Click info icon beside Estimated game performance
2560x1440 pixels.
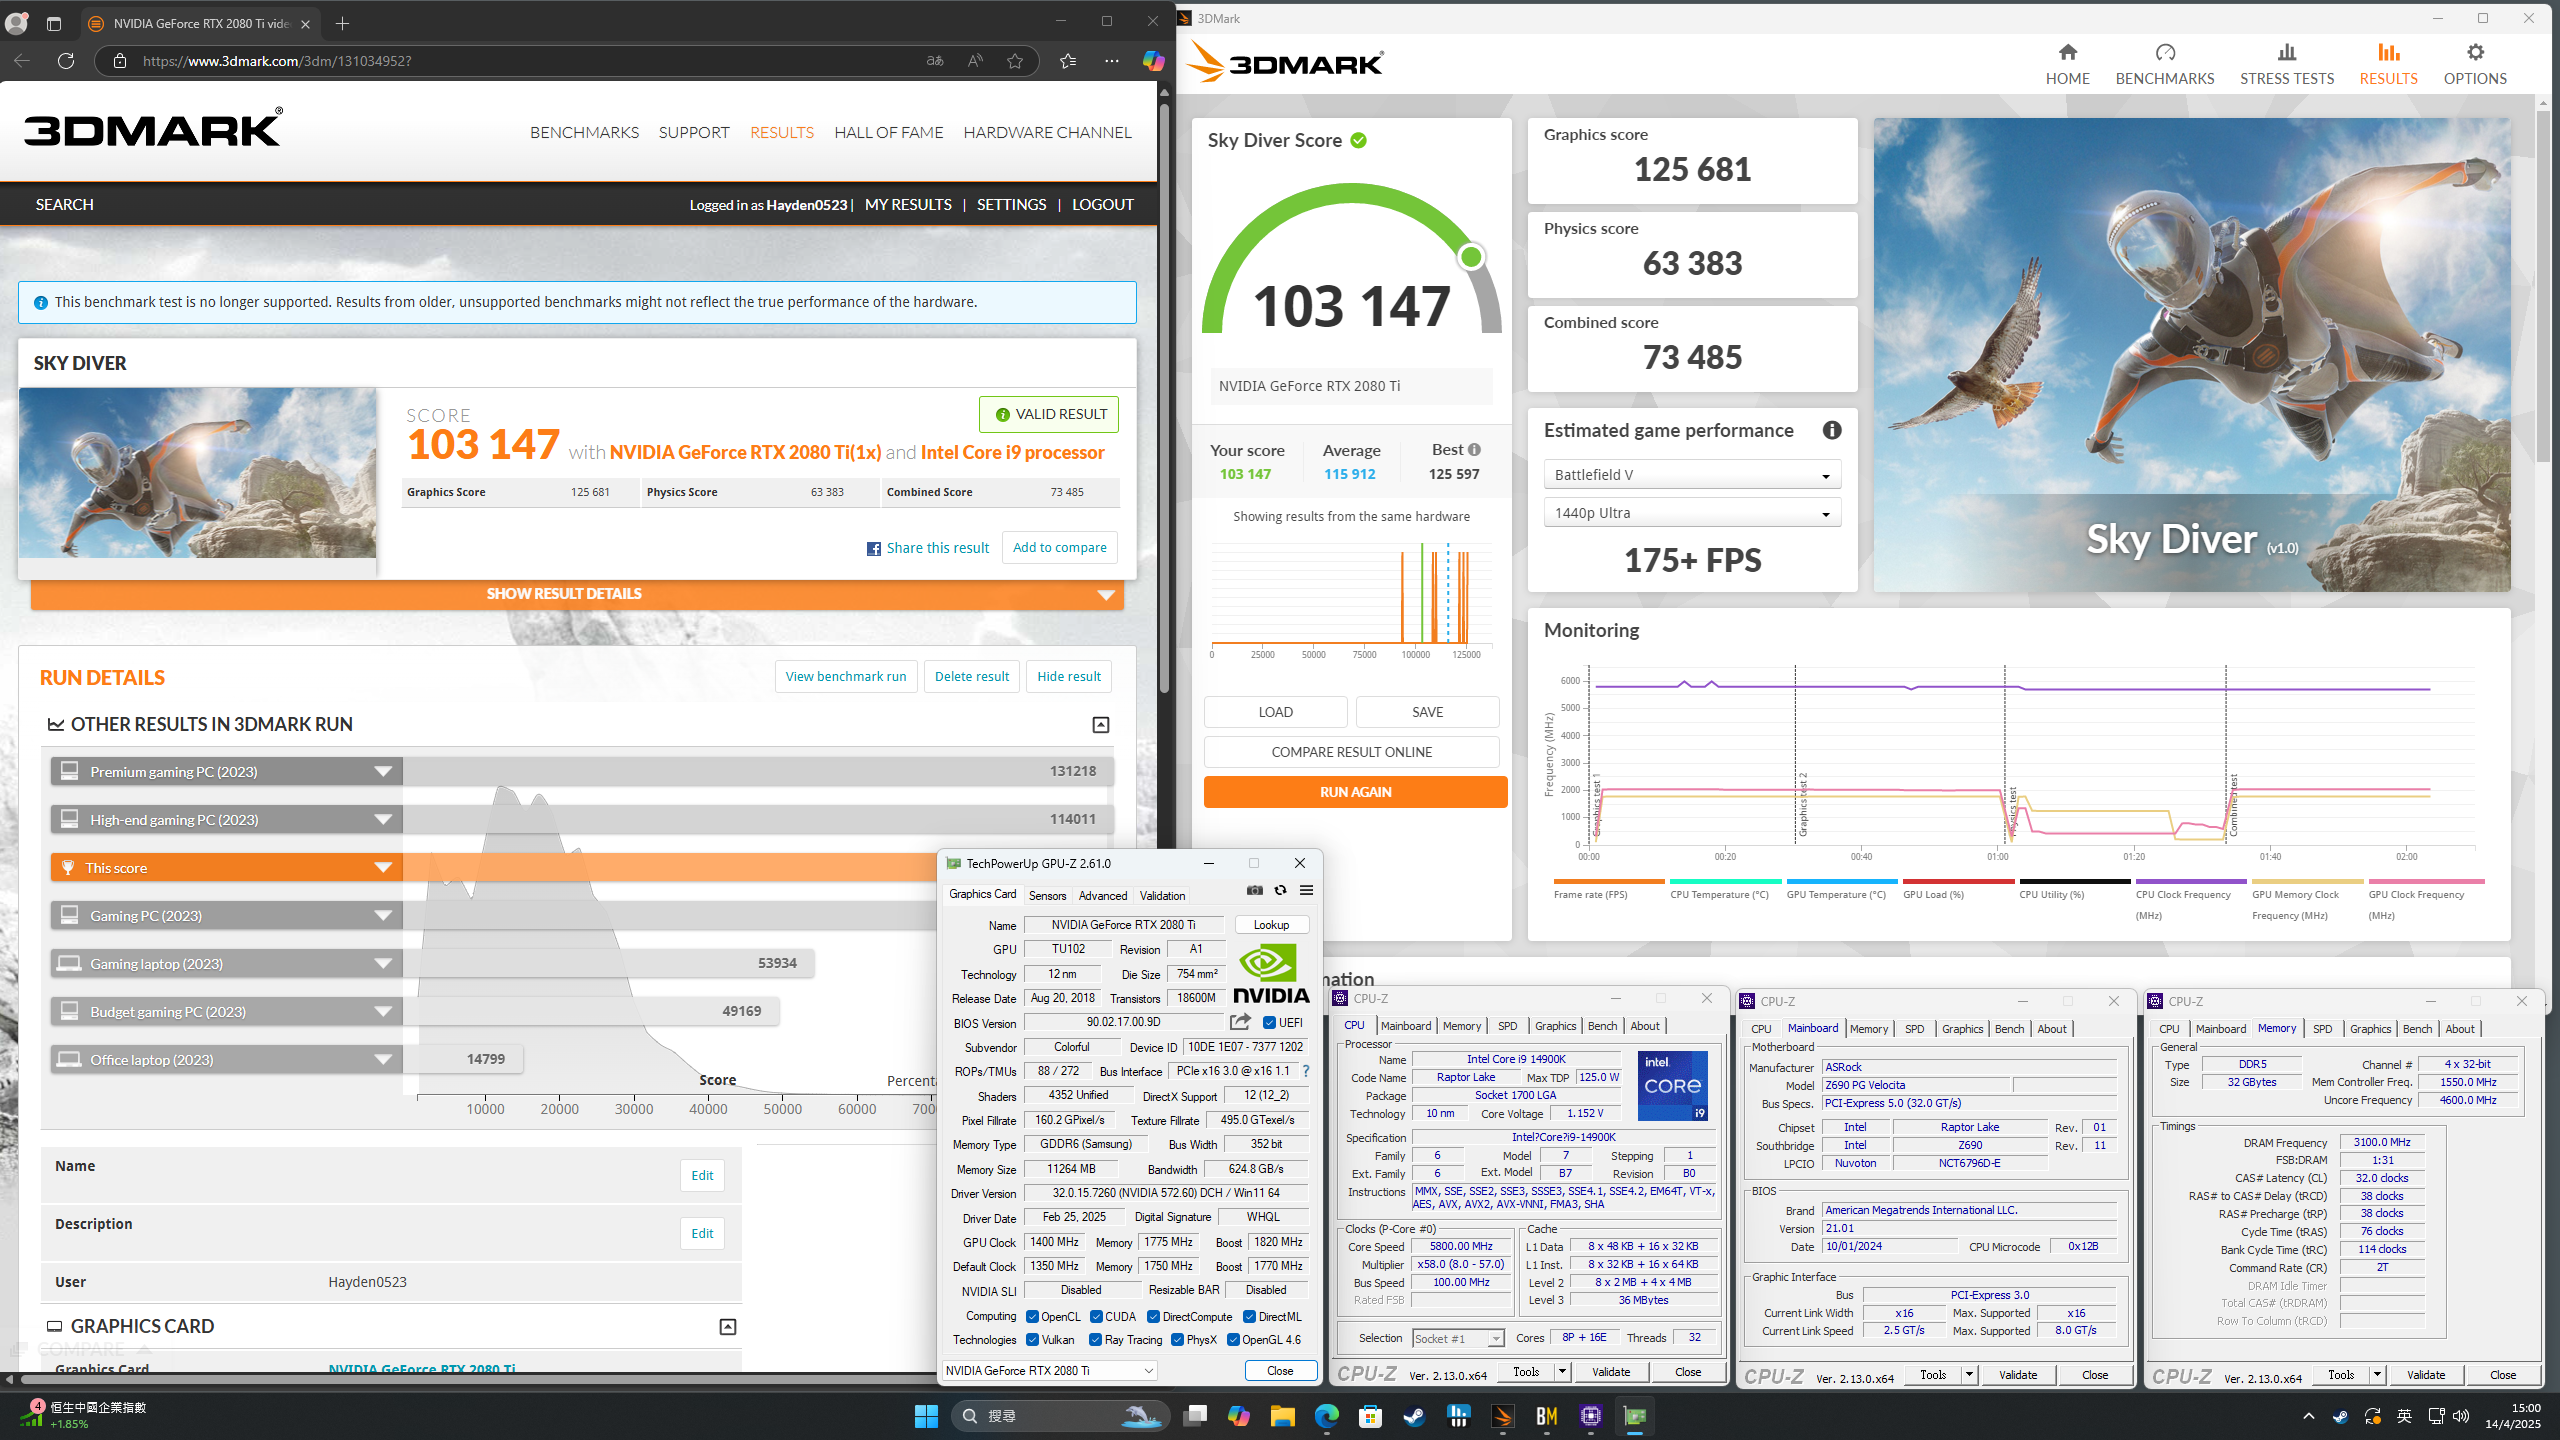pos(1832,430)
